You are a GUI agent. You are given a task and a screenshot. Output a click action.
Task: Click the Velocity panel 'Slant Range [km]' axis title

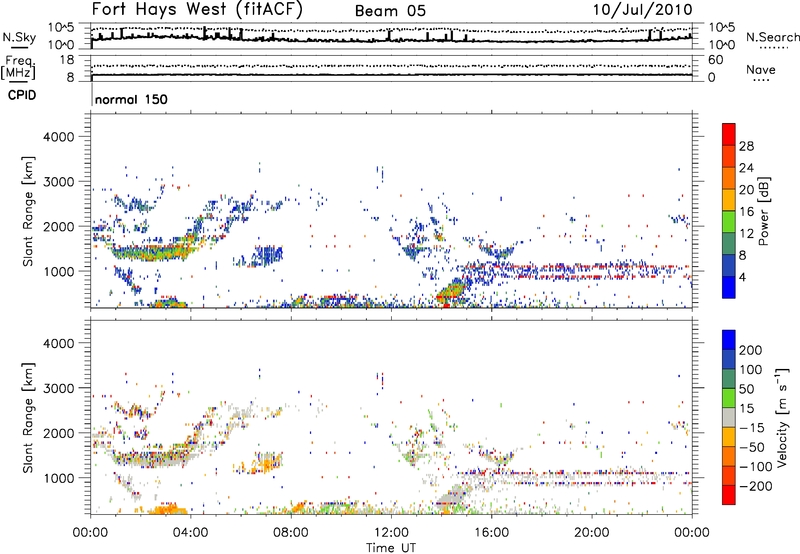(x=28, y=417)
